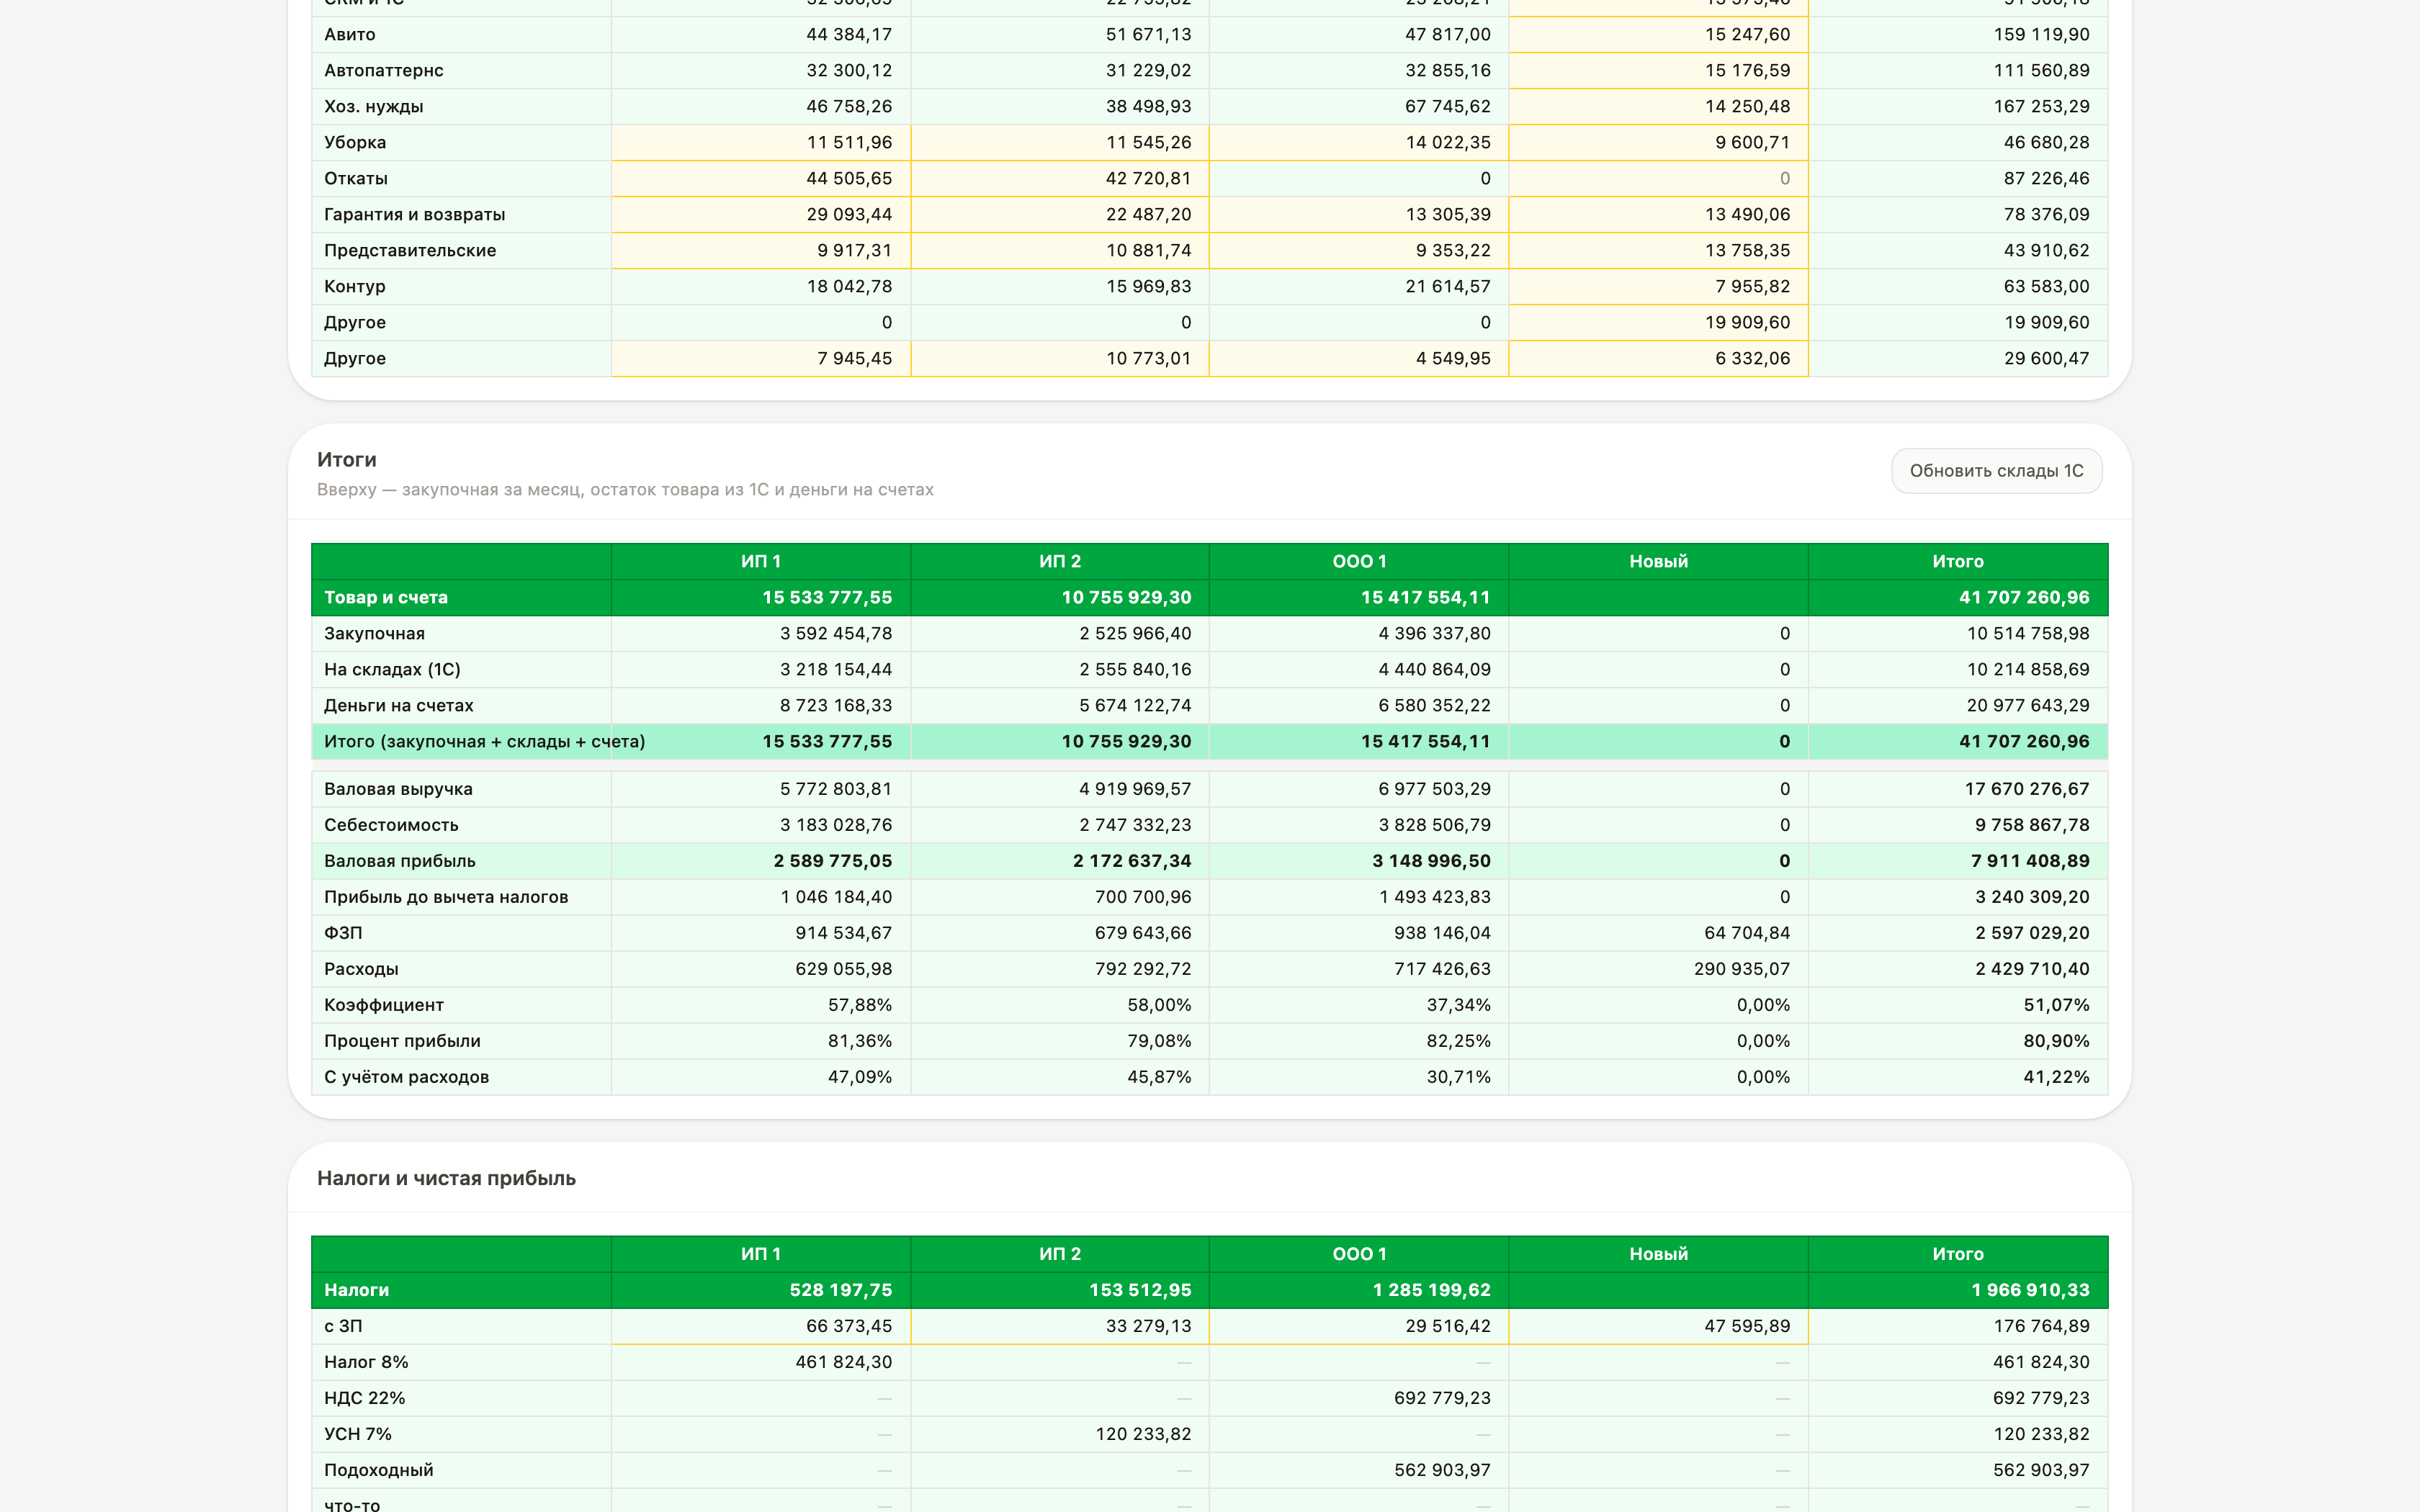
Task: Select Валовая прибыль value 3 148 996,50
Action: click(x=1431, y=861)
